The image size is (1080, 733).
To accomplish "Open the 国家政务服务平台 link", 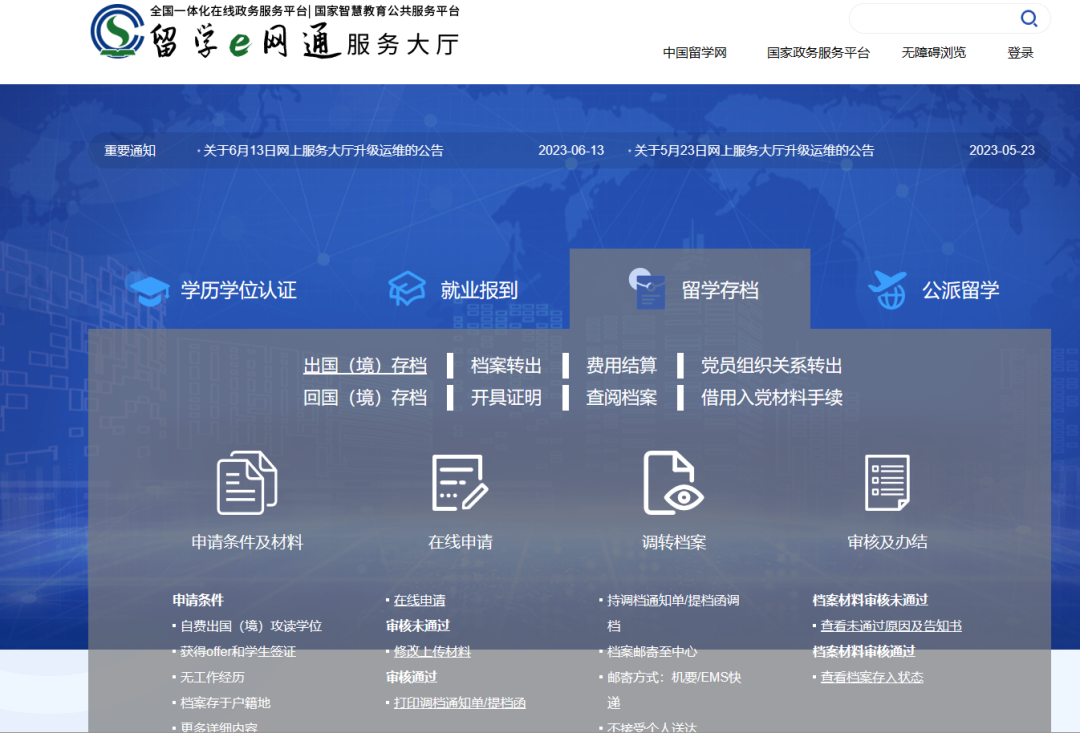I will click(818, 53).
